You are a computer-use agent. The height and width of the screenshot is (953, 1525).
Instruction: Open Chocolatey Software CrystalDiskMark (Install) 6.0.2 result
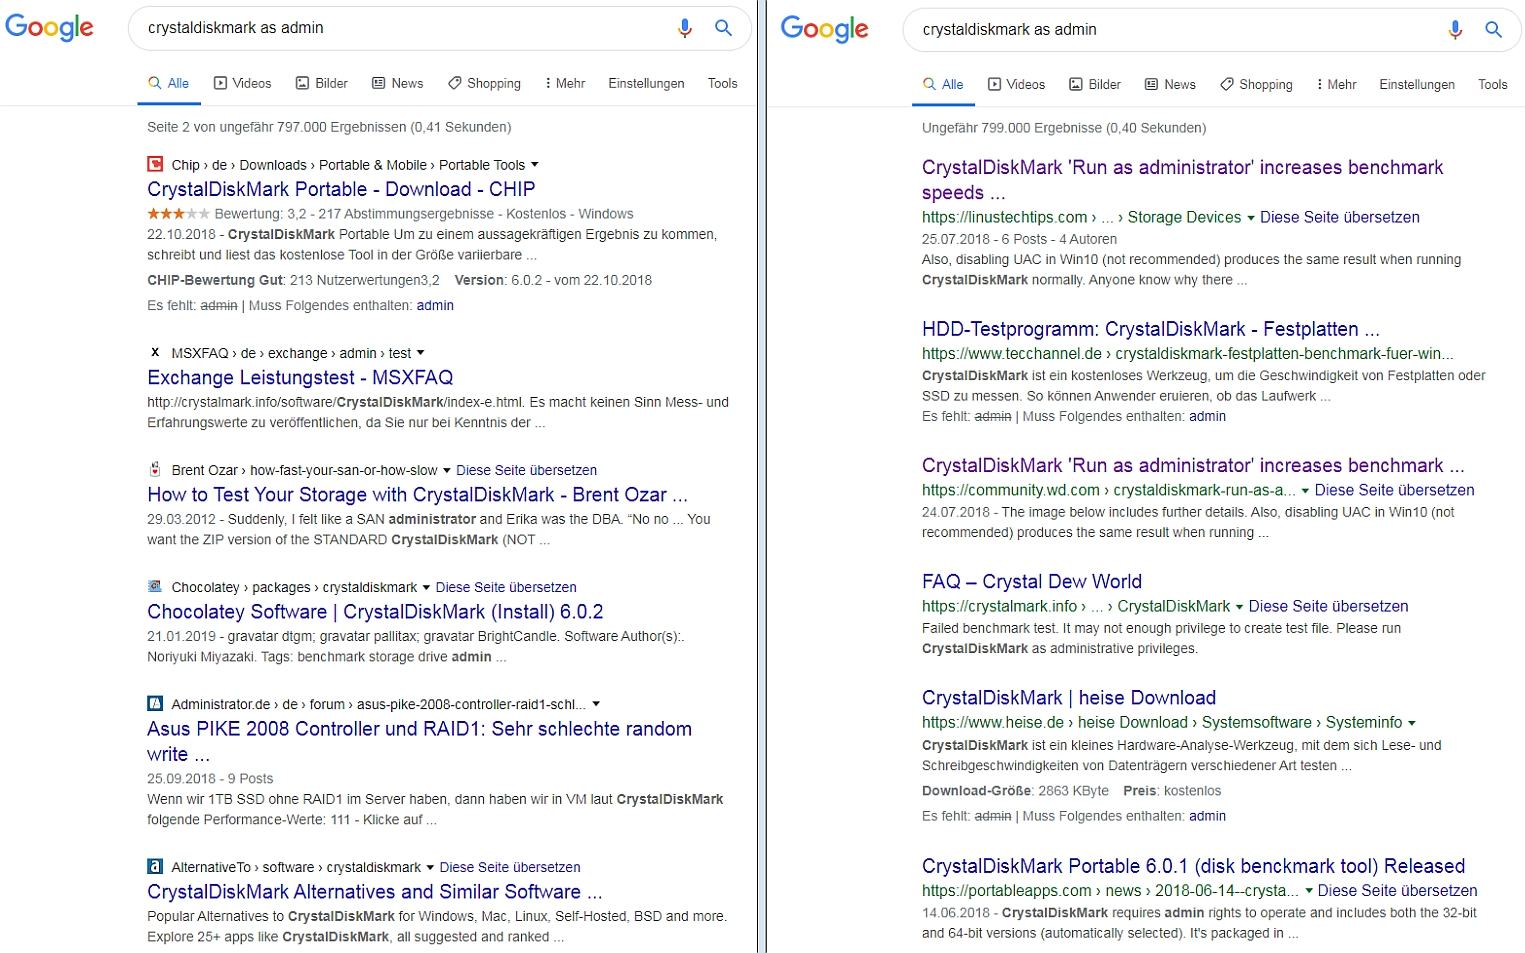[x=375, y=611]
